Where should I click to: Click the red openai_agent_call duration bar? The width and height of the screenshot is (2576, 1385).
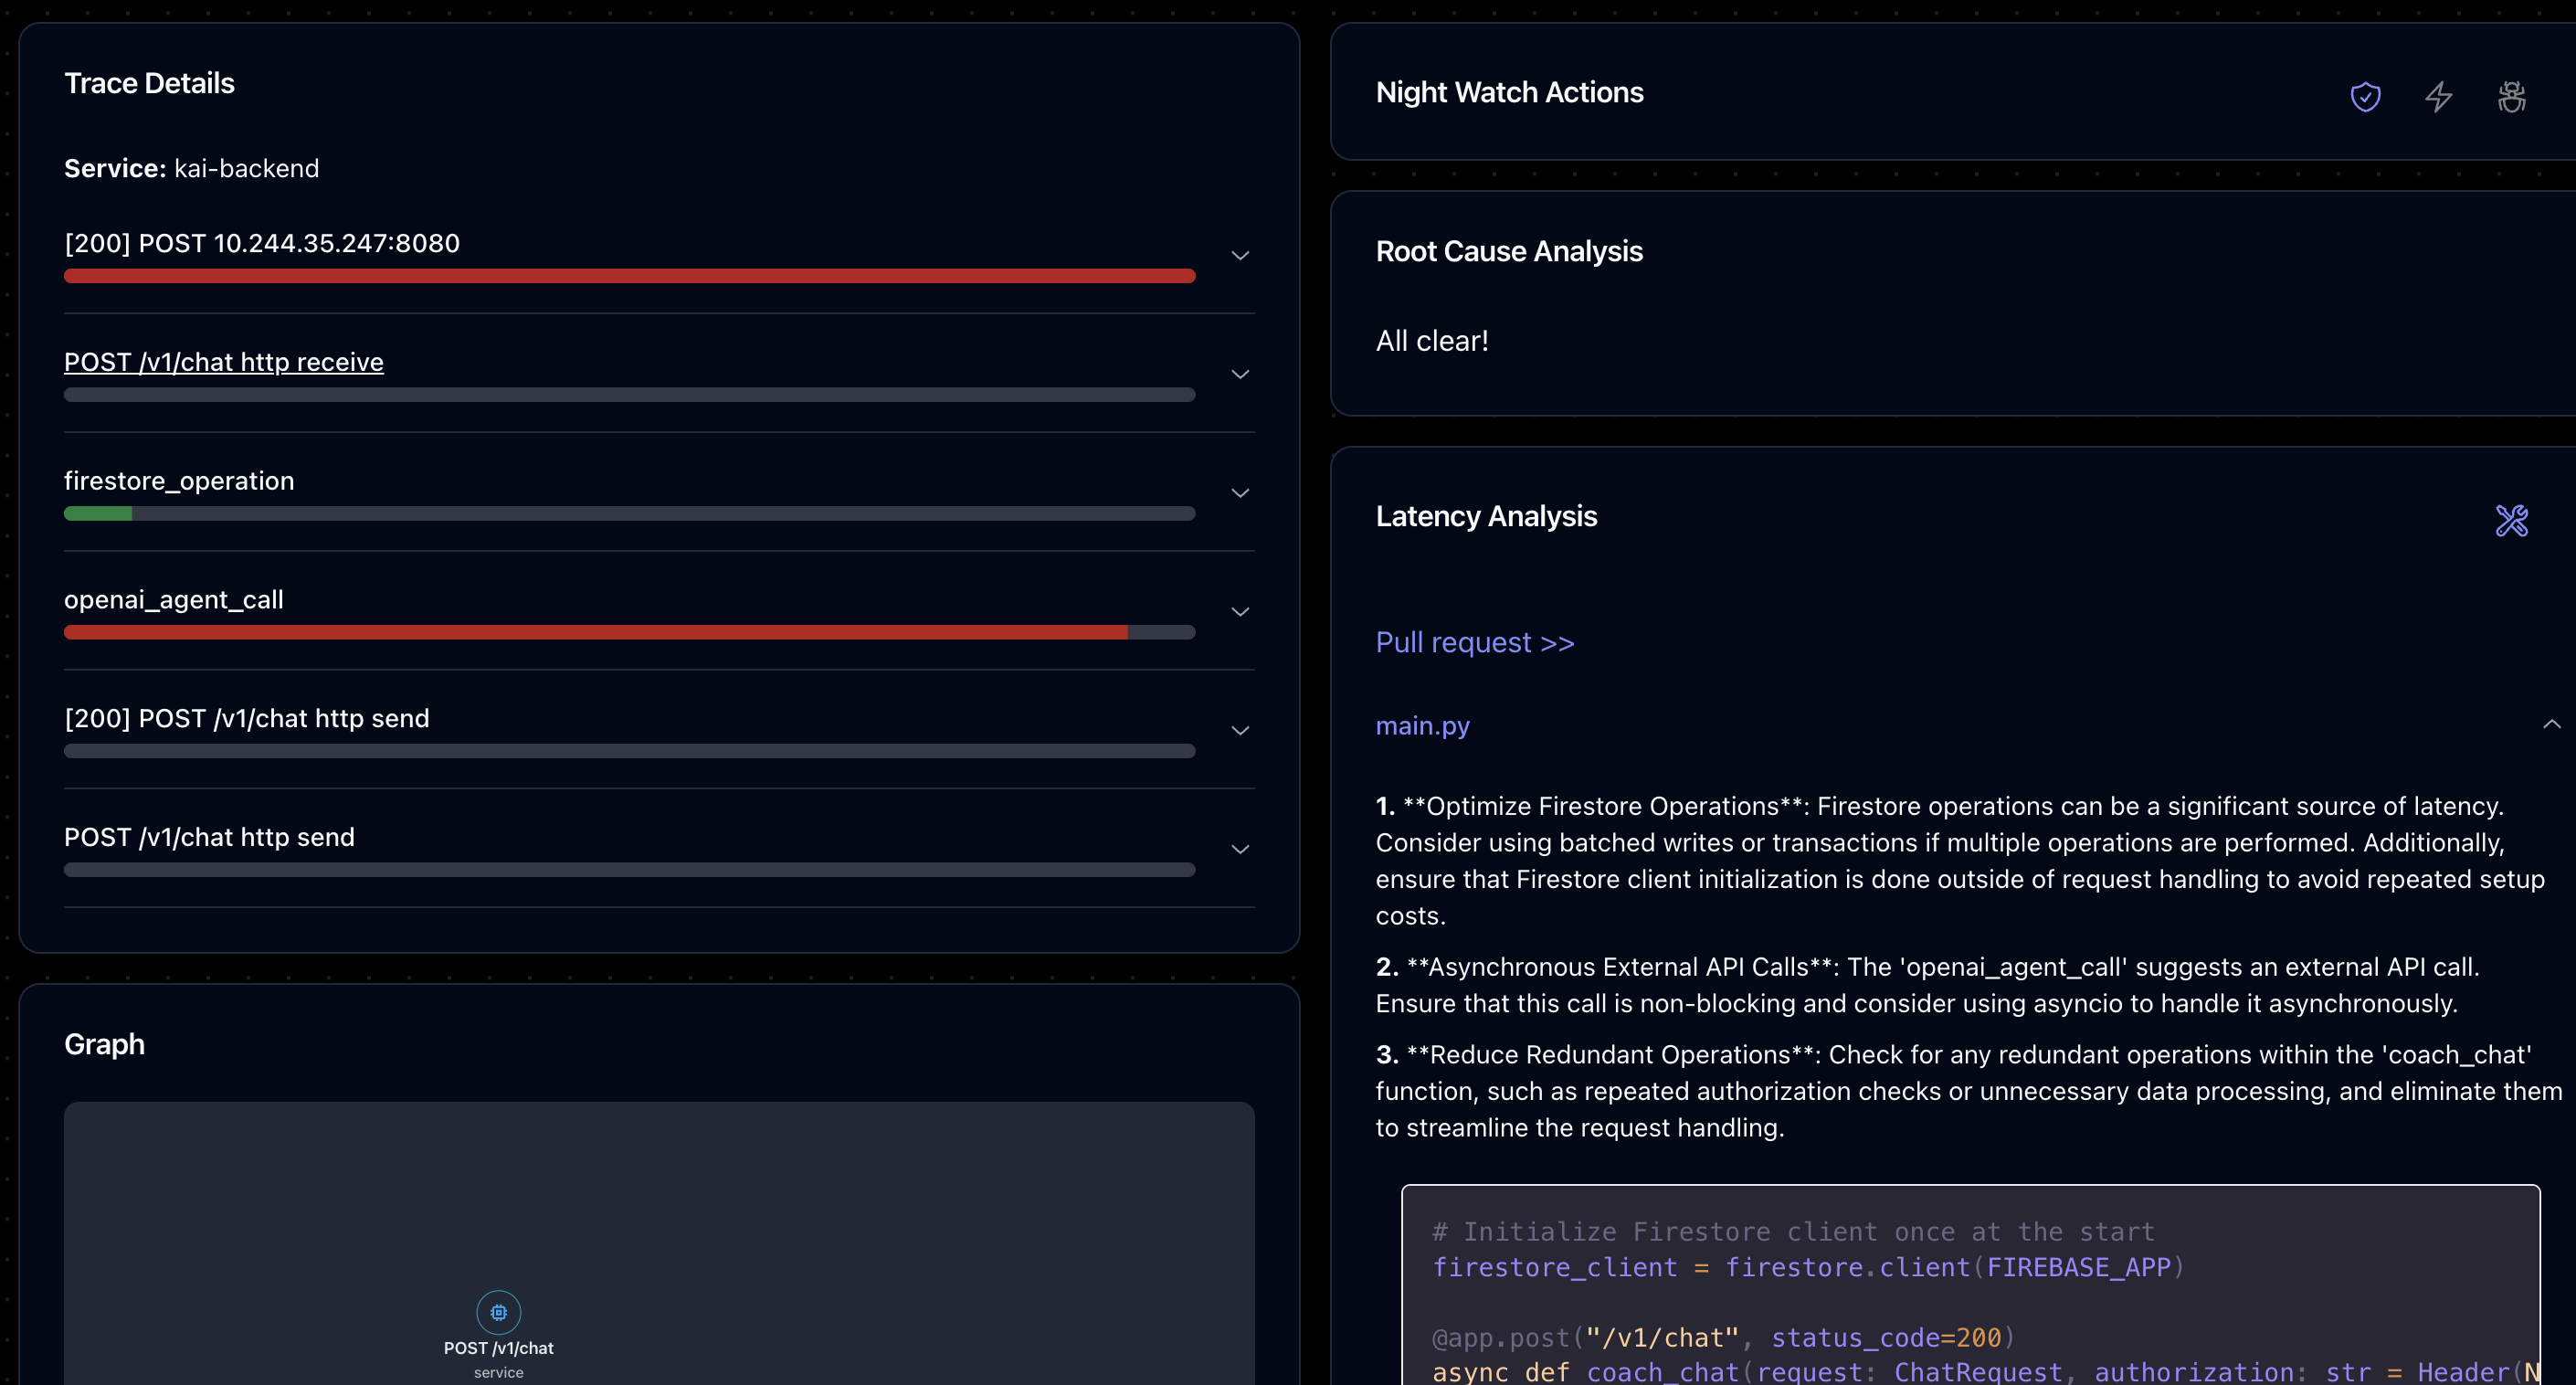595,632
